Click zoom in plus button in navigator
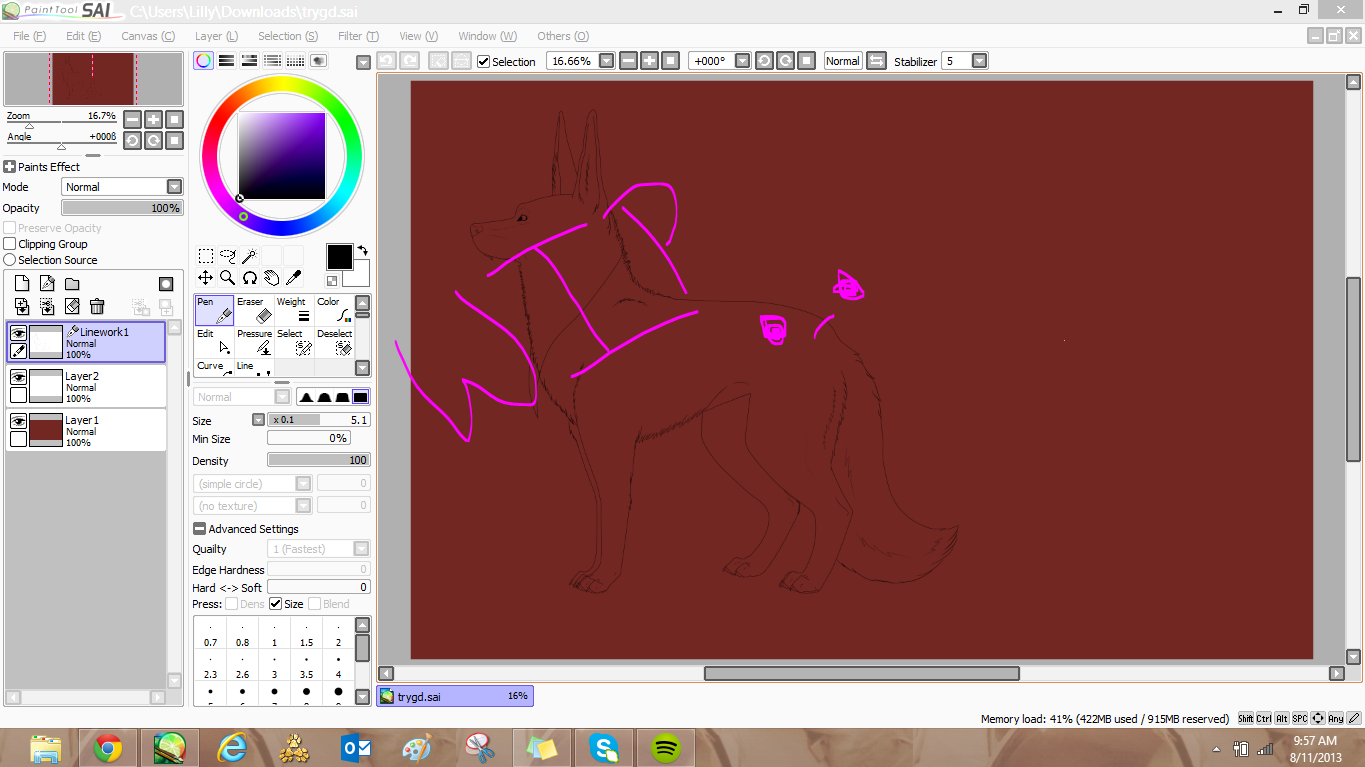1365x767 pixels. (x=153, y=119)
